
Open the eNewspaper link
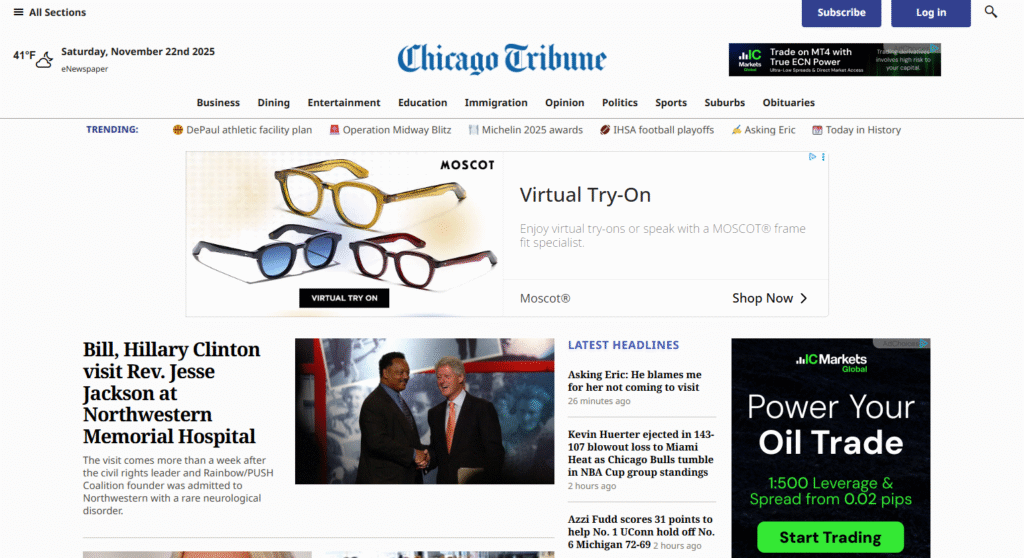[x=85, y=69]
